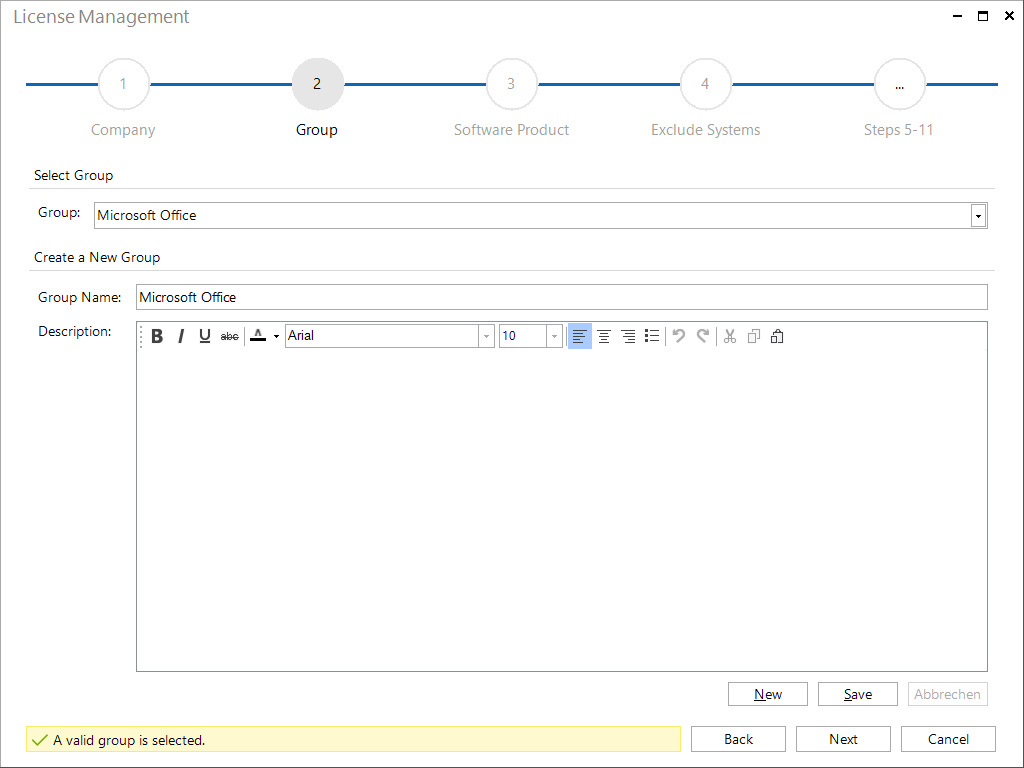This screenshot has width=1024, height=768.
Task: Save the group with Save button
Action: [x=857, y=694]
